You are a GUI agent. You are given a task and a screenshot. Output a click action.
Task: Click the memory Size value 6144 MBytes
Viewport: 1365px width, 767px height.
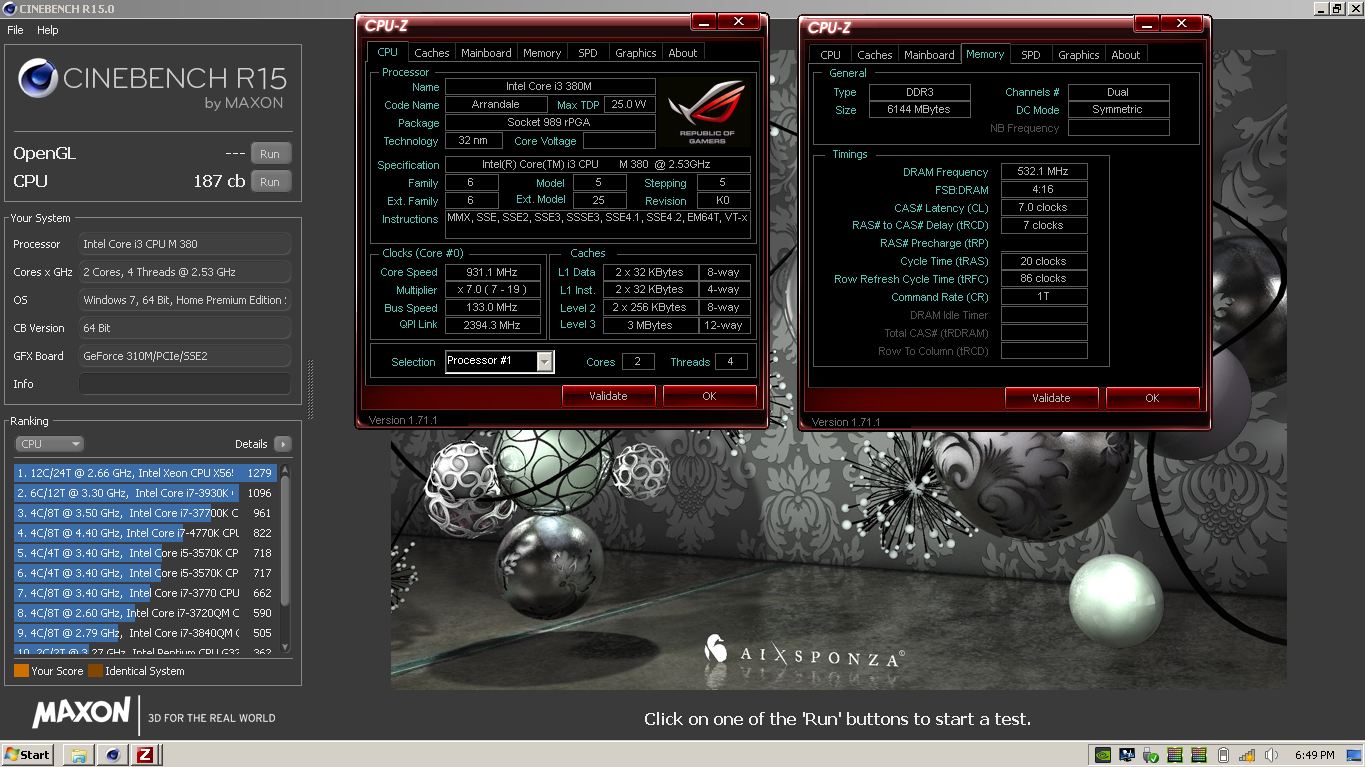[919, 110]
